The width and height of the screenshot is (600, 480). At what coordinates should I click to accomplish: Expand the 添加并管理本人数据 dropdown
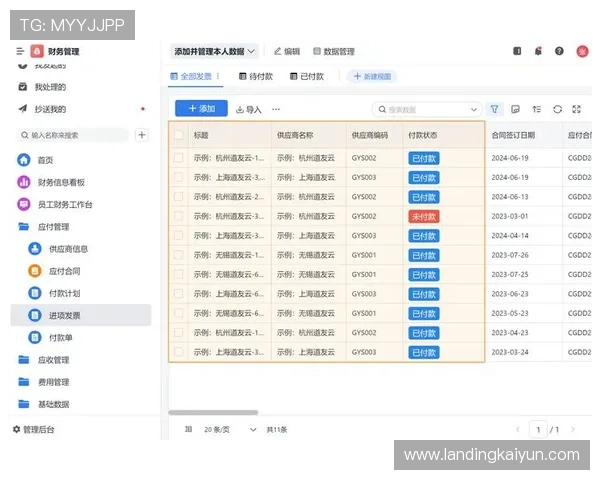(x=214, y=51)
